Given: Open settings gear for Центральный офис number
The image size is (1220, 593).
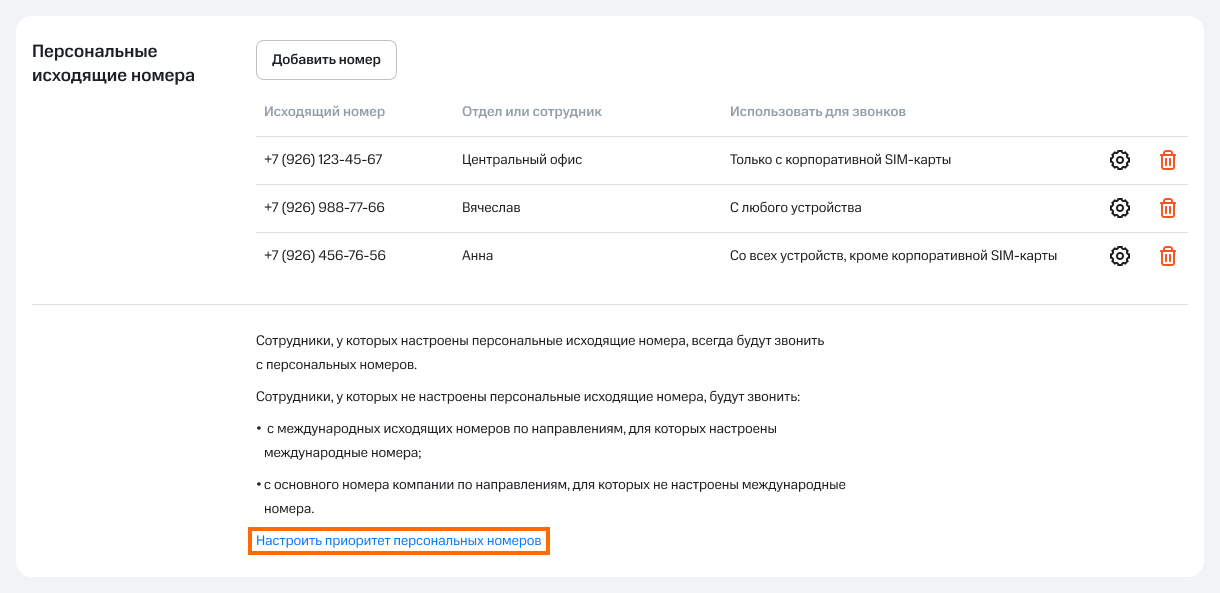Looking at the screenshot, I should [x=1120, y=160].
